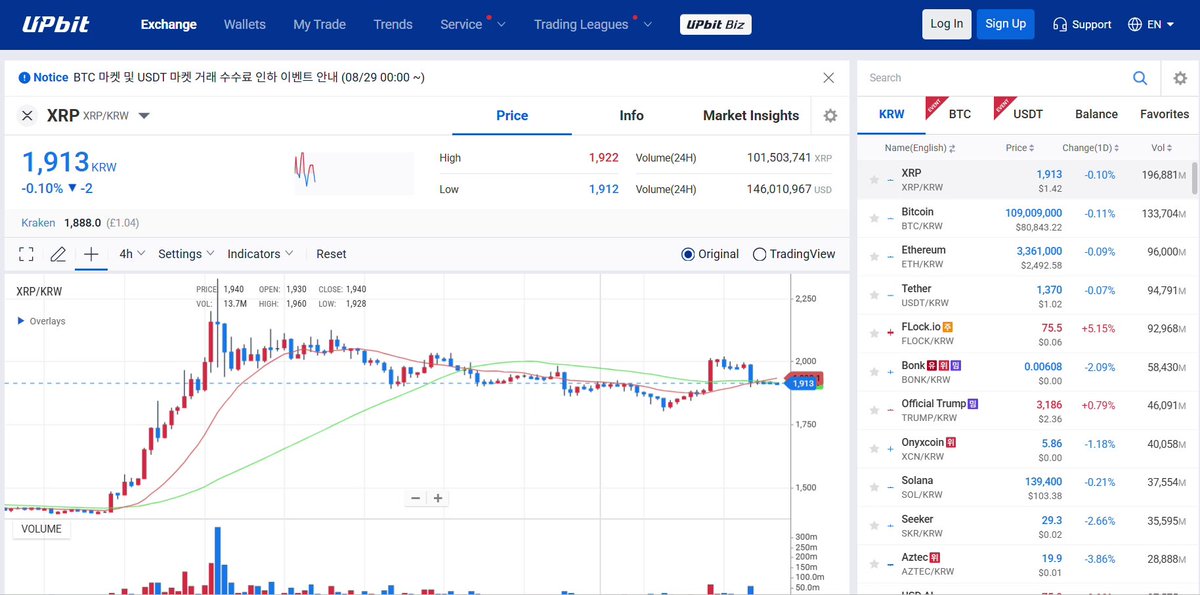This screenshot has width=1200, height=595.
Task: Click the market list scrollbar
Action: click(x=1195, y=178)
